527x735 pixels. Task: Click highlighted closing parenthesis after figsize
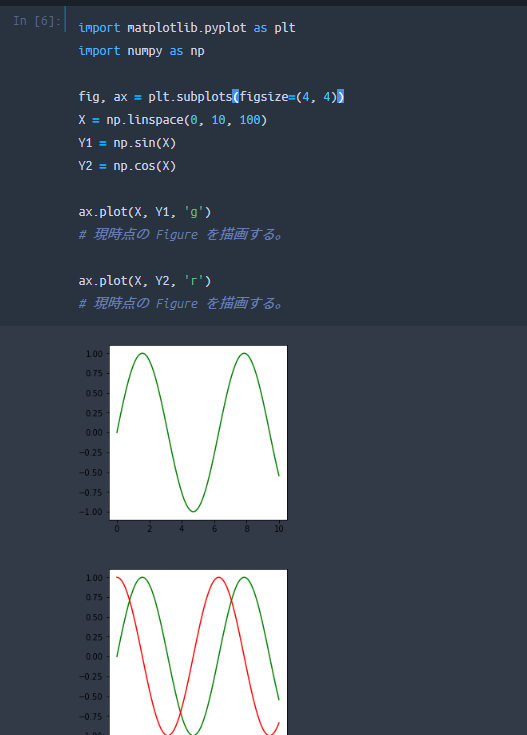coord(341,97)
